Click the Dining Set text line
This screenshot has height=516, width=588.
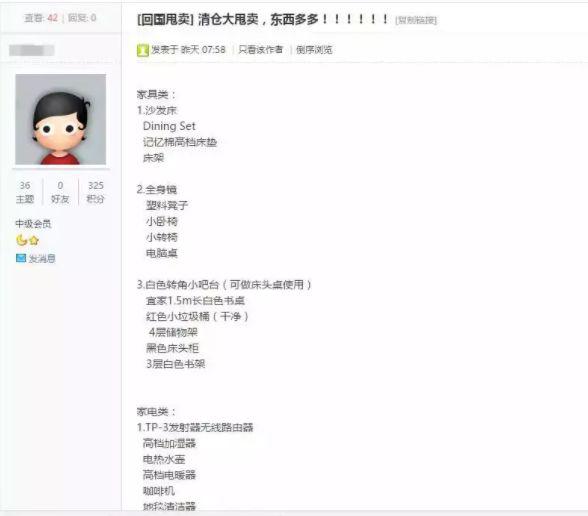(169, 126)
